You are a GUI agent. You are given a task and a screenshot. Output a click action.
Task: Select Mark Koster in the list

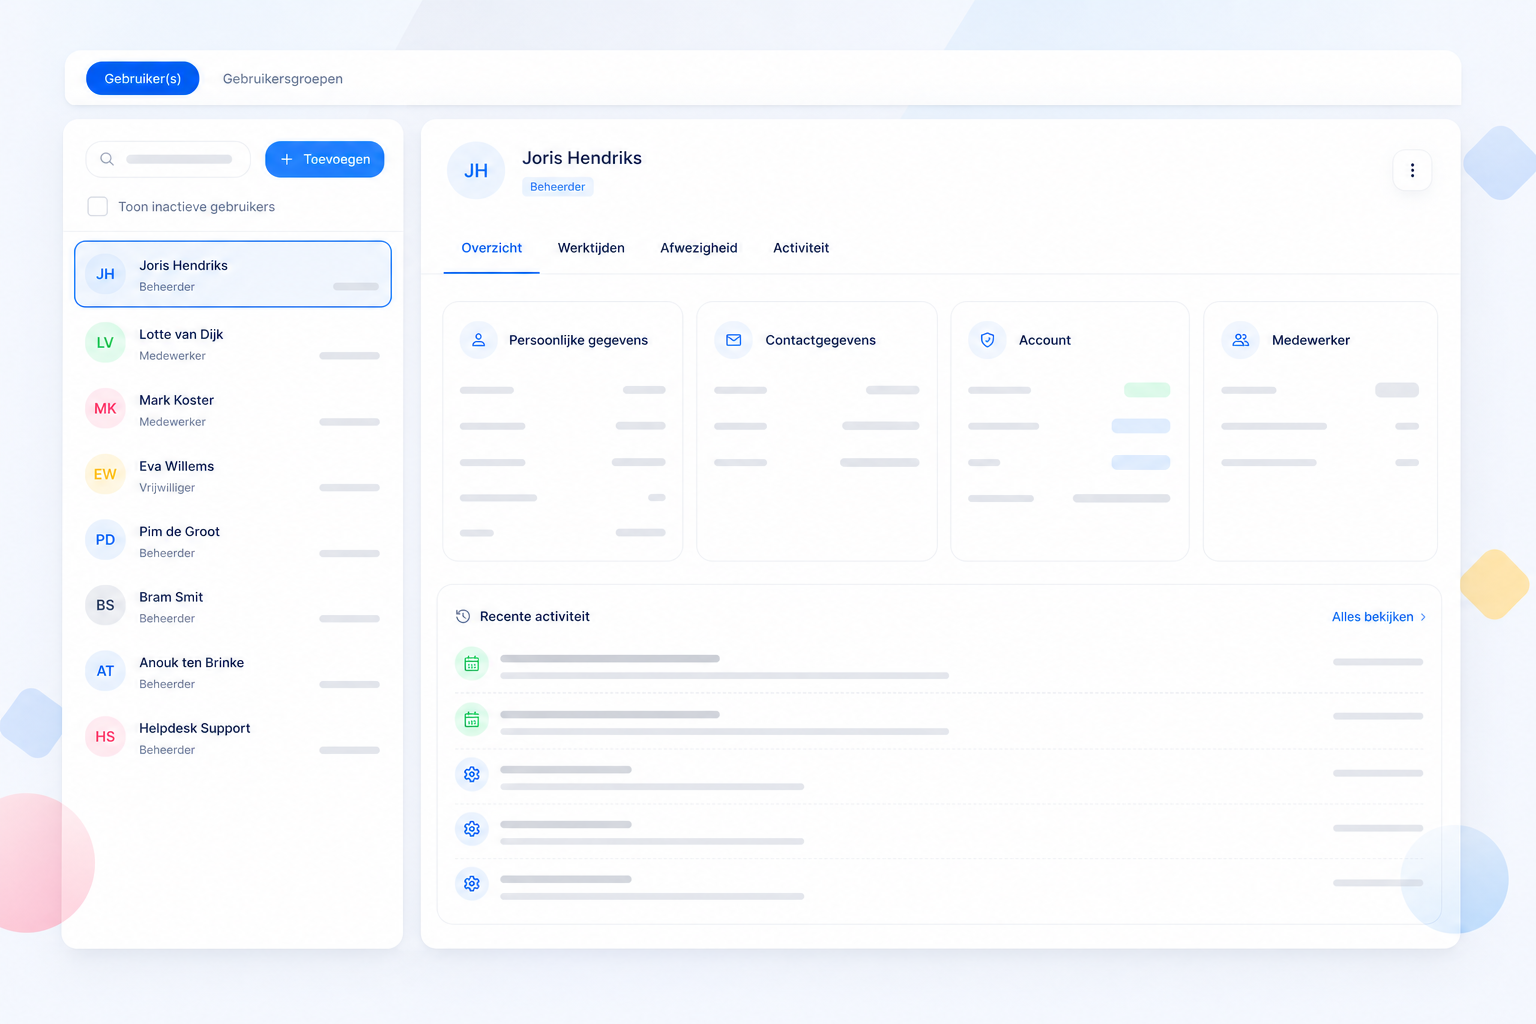[x=233, y=409]
